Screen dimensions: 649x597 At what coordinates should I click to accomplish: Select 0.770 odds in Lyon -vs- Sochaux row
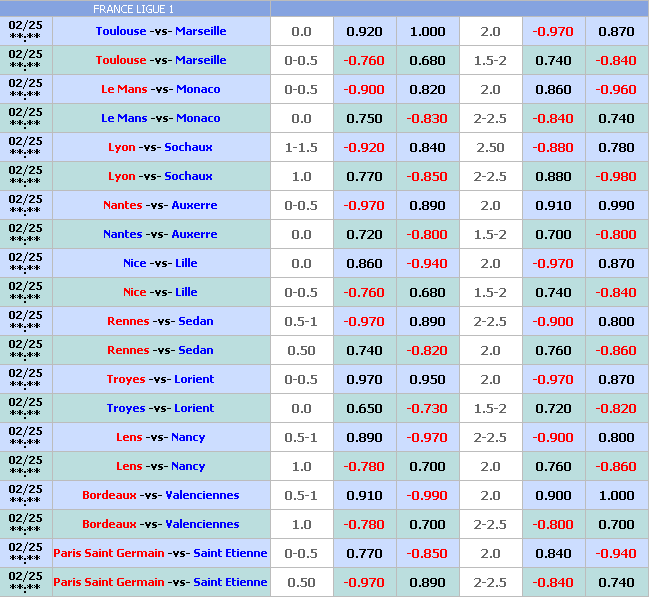[364, 176]
